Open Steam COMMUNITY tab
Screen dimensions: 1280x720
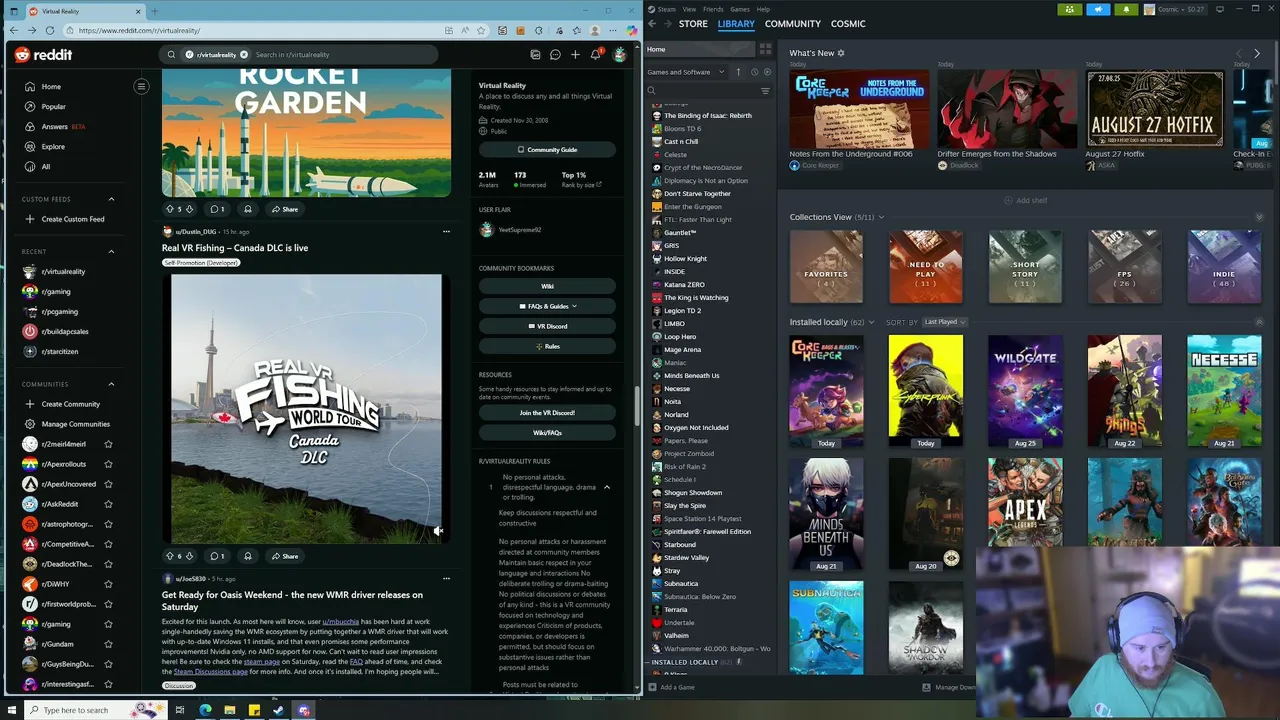pos(793,24)
